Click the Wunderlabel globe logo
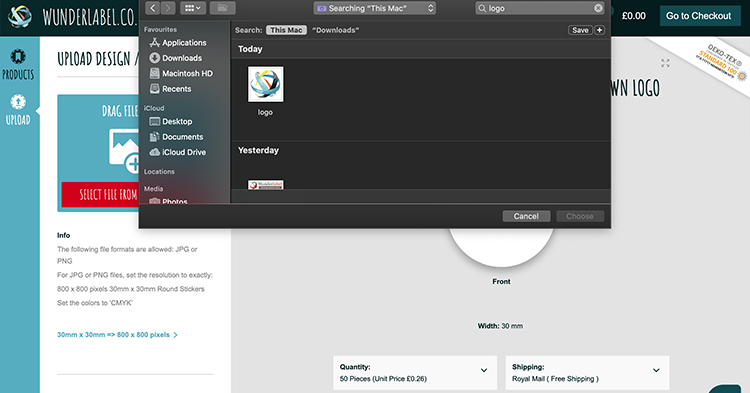The image size is (750, 393). 20,16
